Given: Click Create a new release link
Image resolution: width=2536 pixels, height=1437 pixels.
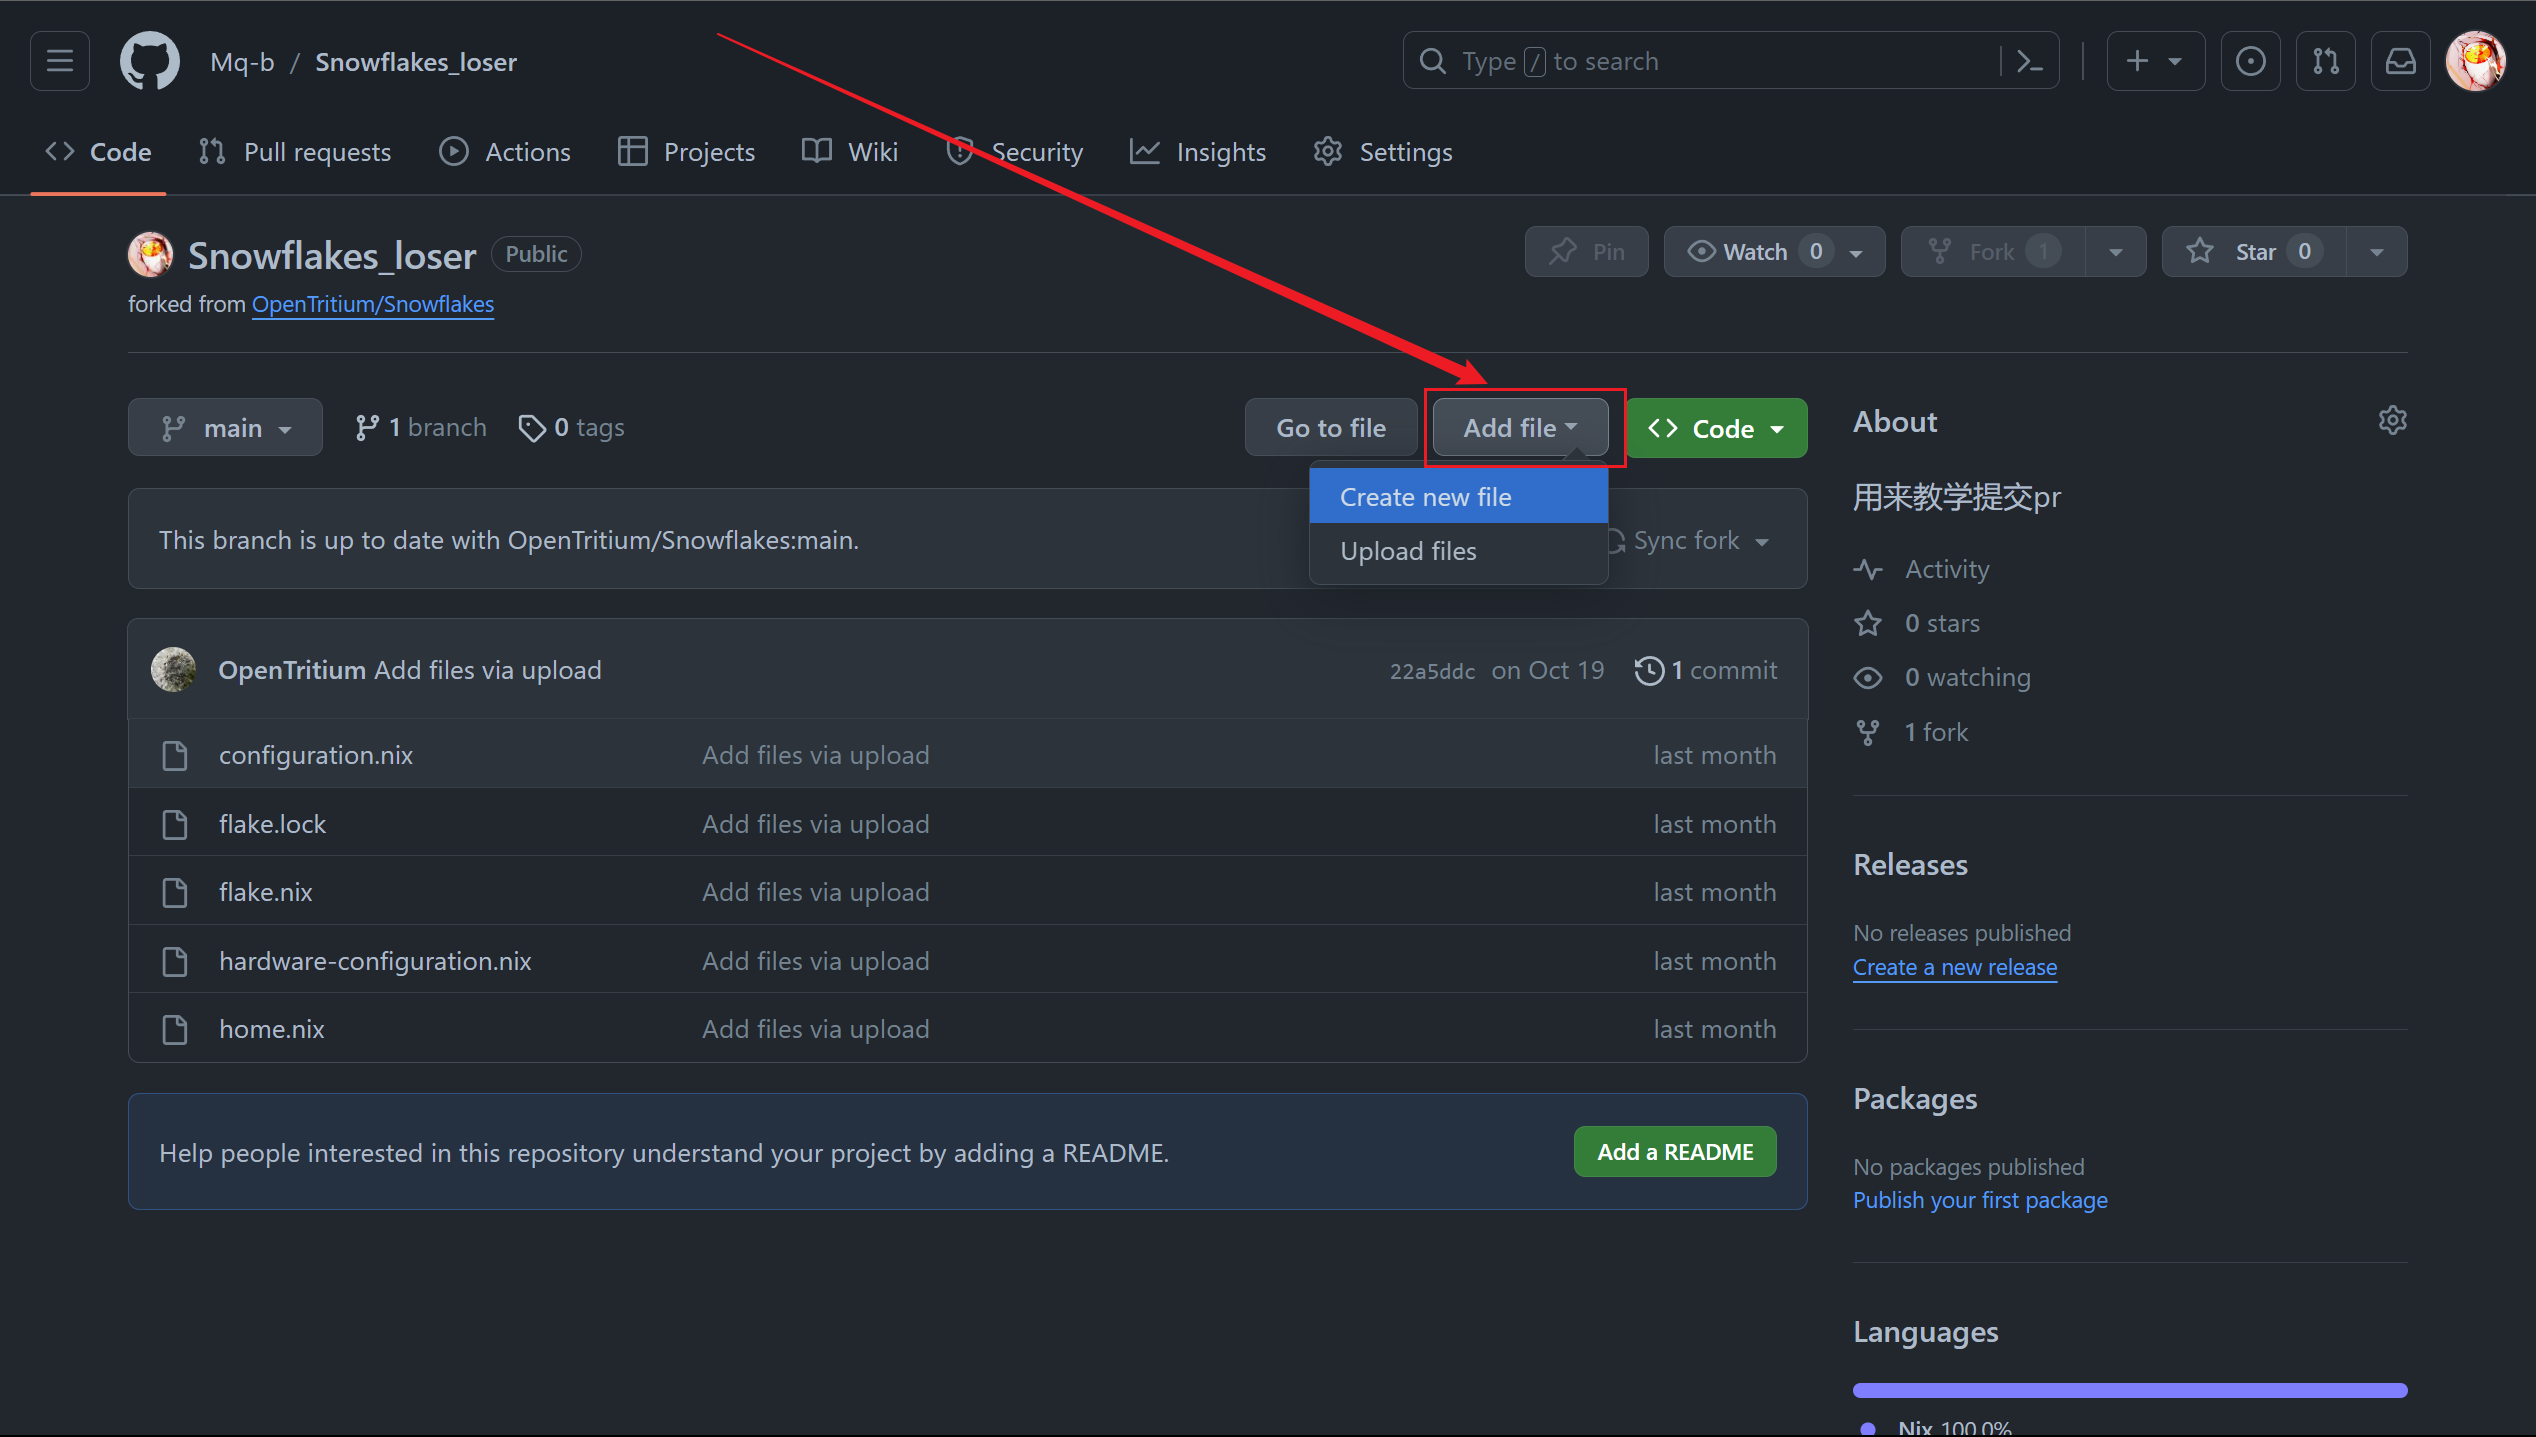Looking at the screenshot, I should click(1954, 967).
